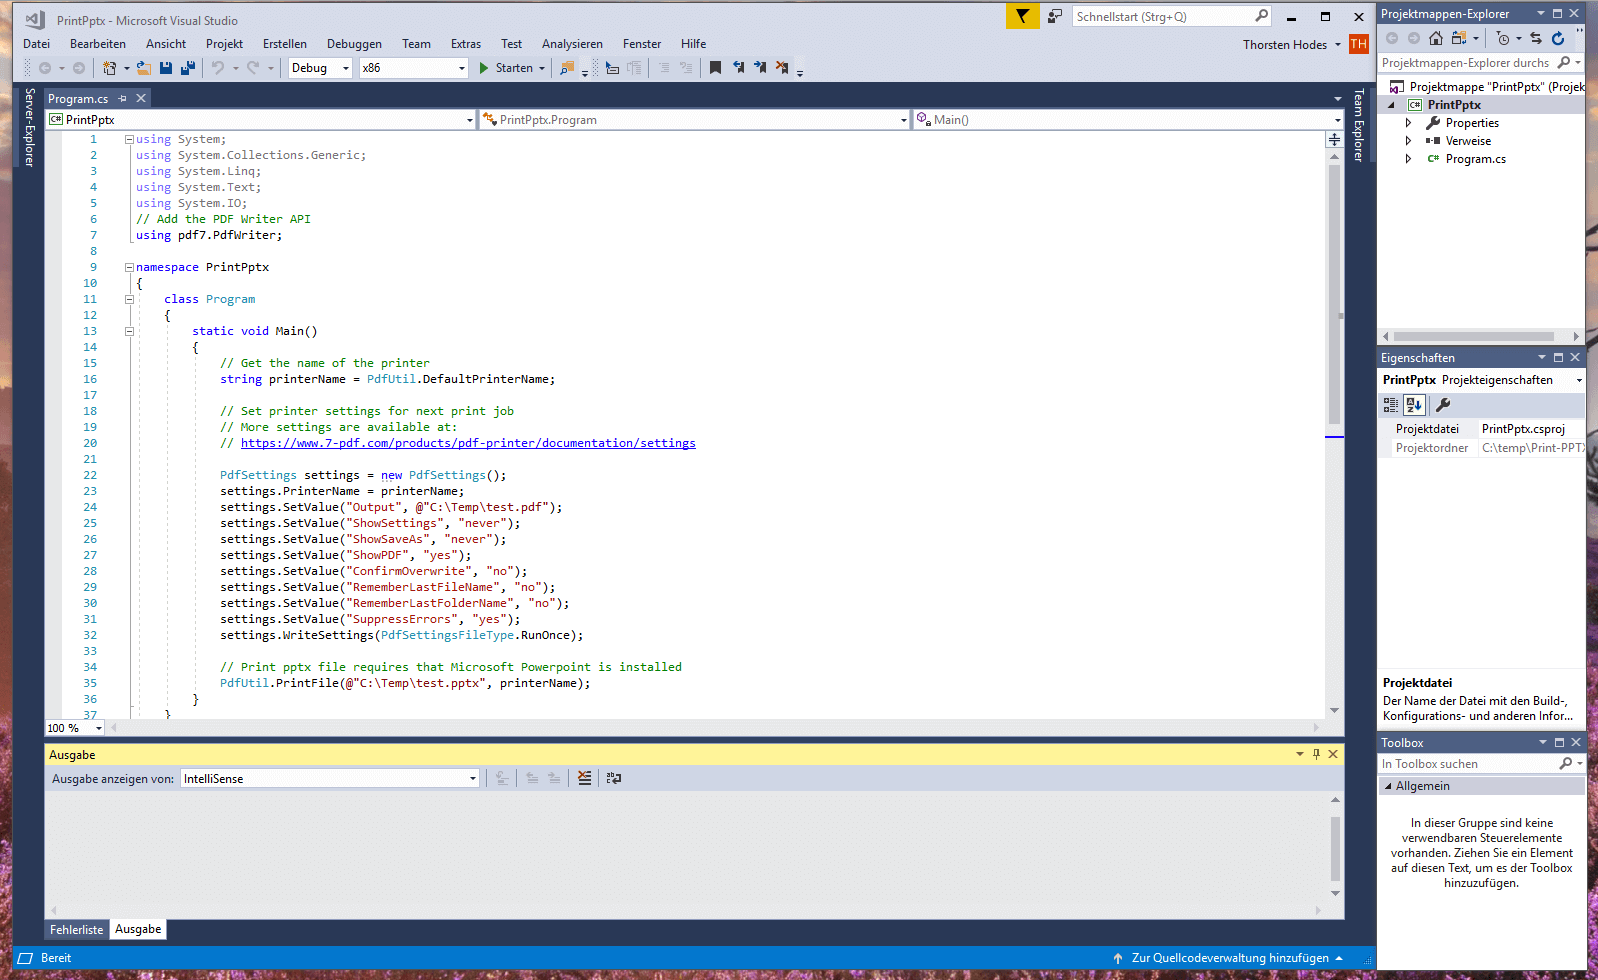
Task: Open the Bearbeiten menu
Action: coord(98,44)
